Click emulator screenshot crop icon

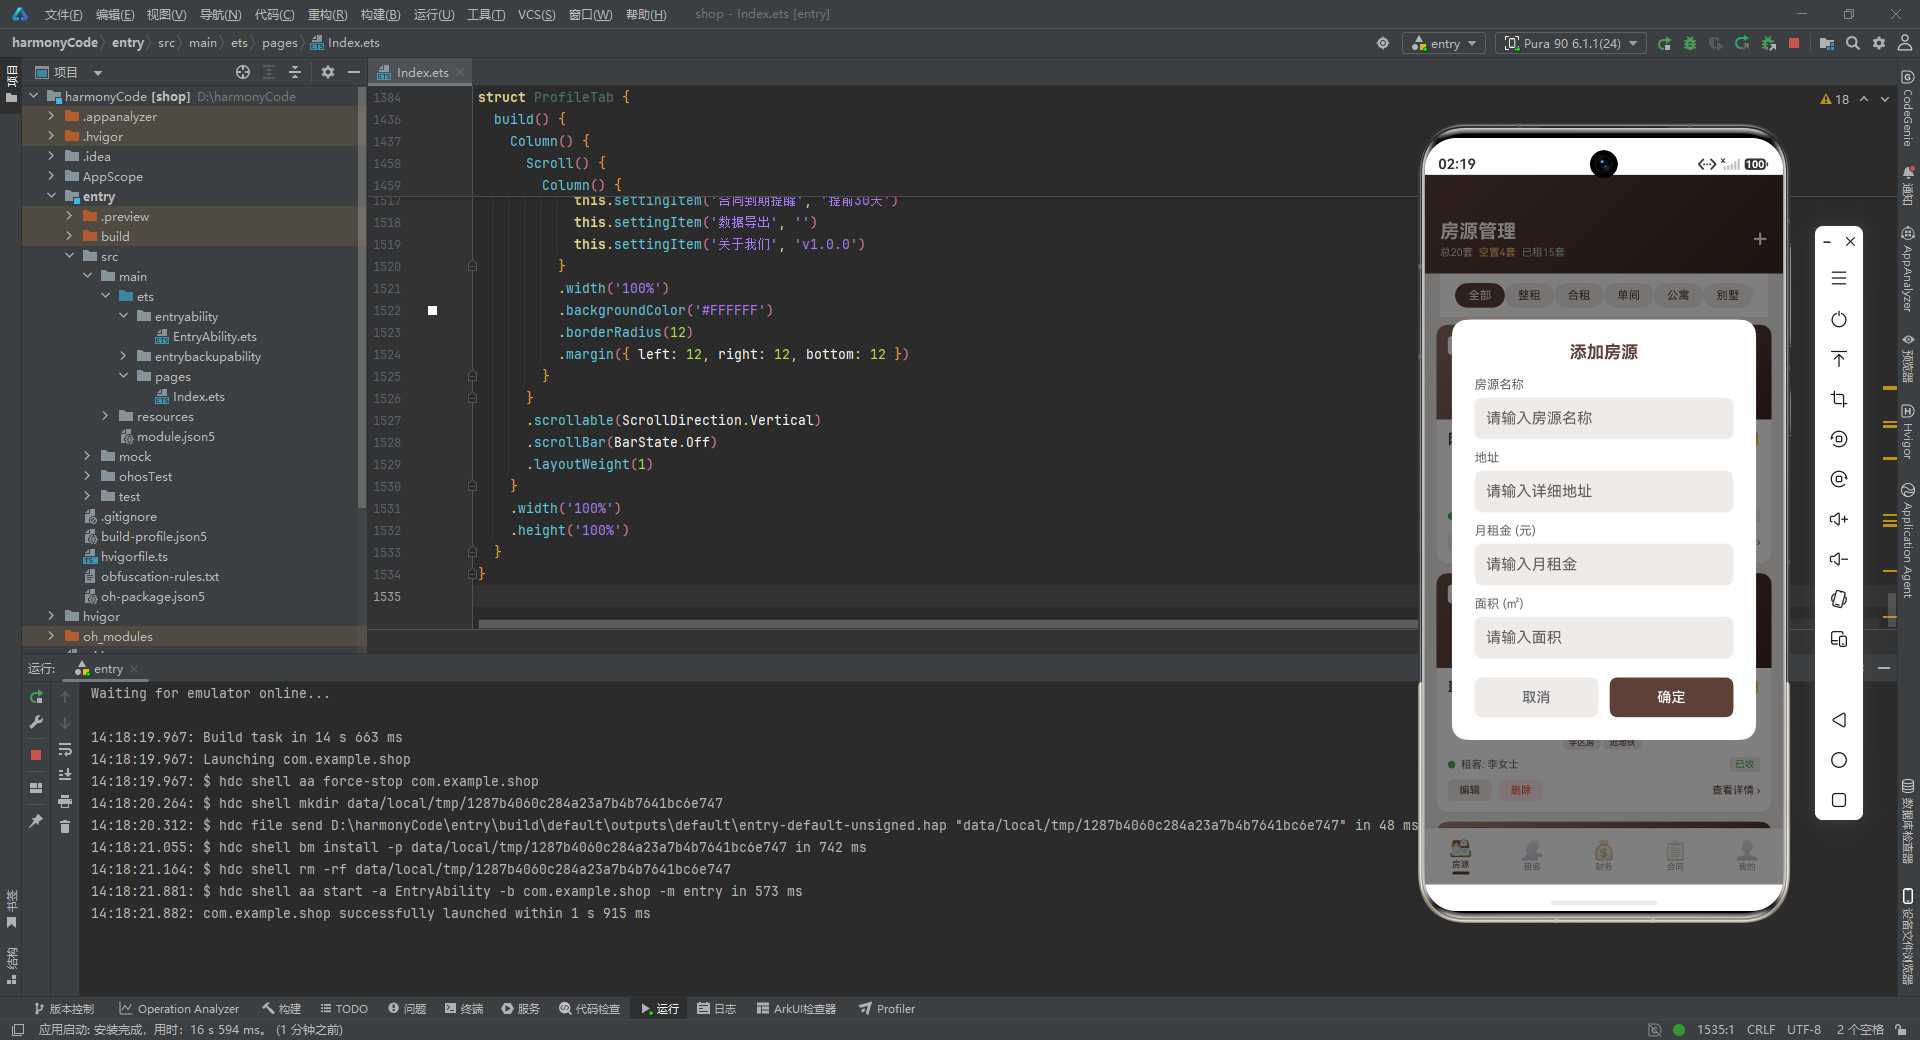(1839, 399)
